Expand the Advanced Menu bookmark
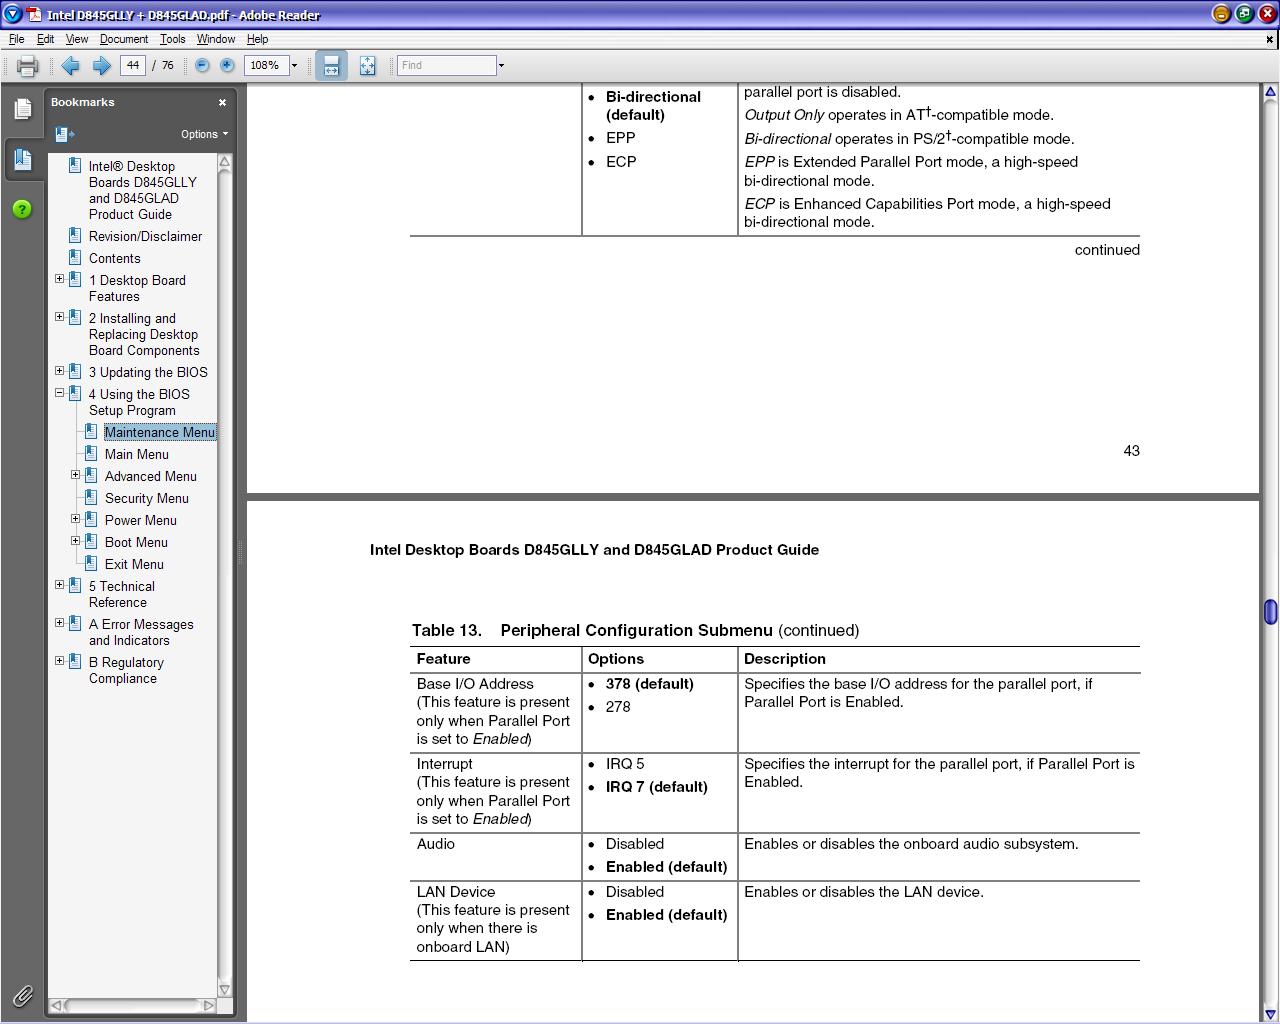This screenshot has width=1280, height=1024. coord(75,475)
